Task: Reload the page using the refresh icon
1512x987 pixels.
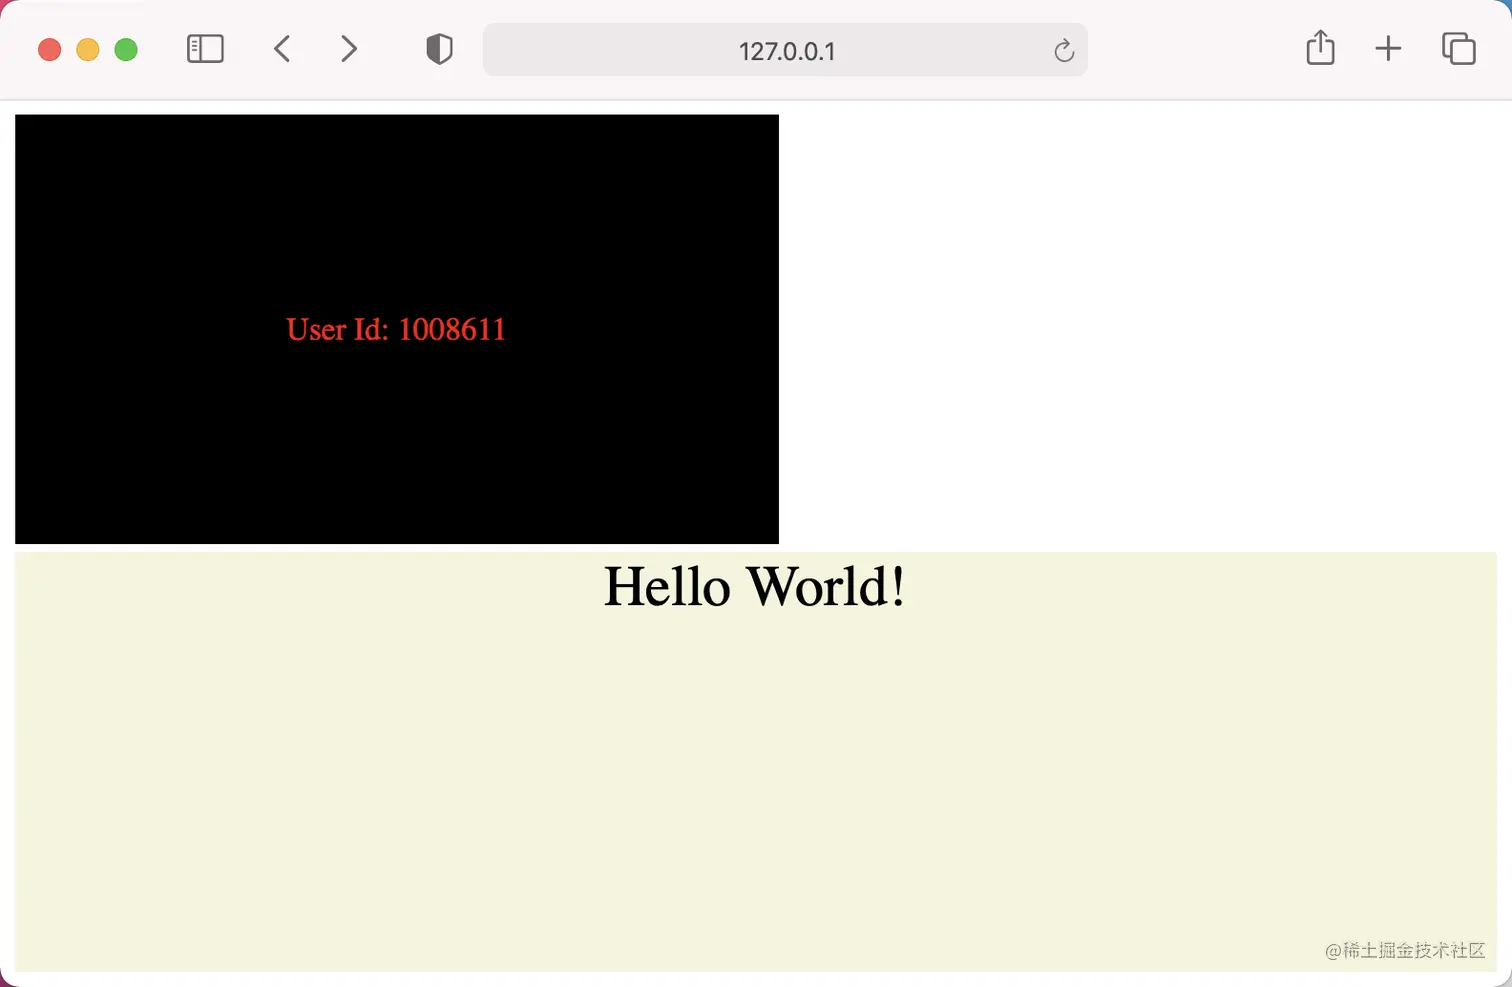Action: click(1064, 50)
